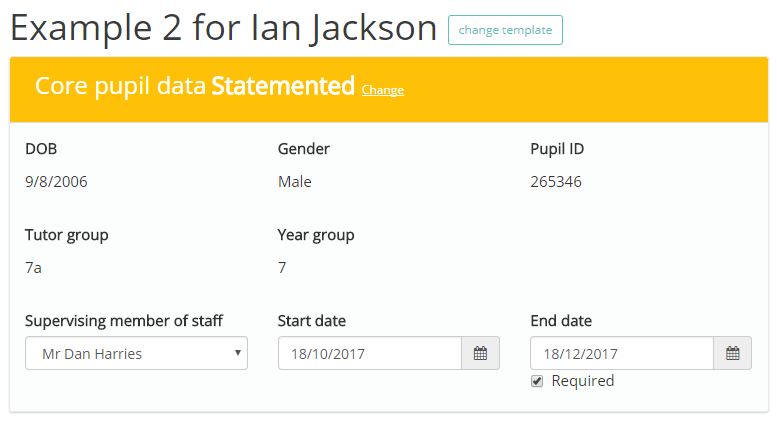
Task: Toggle the Required checkbox
Action: click(x=537, y=381)
